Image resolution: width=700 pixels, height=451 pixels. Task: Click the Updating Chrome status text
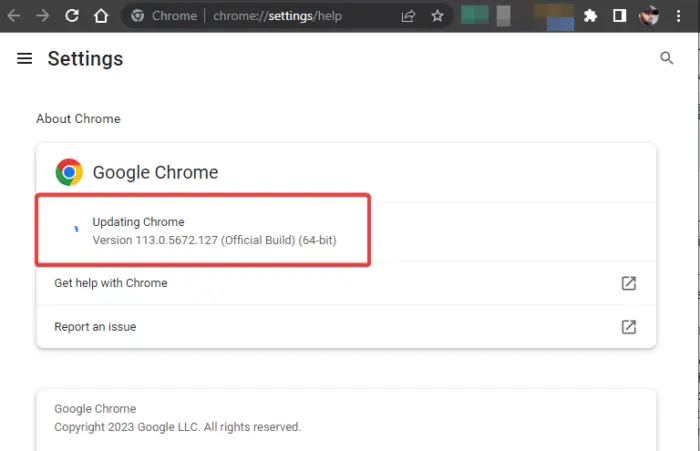(138, 222)
